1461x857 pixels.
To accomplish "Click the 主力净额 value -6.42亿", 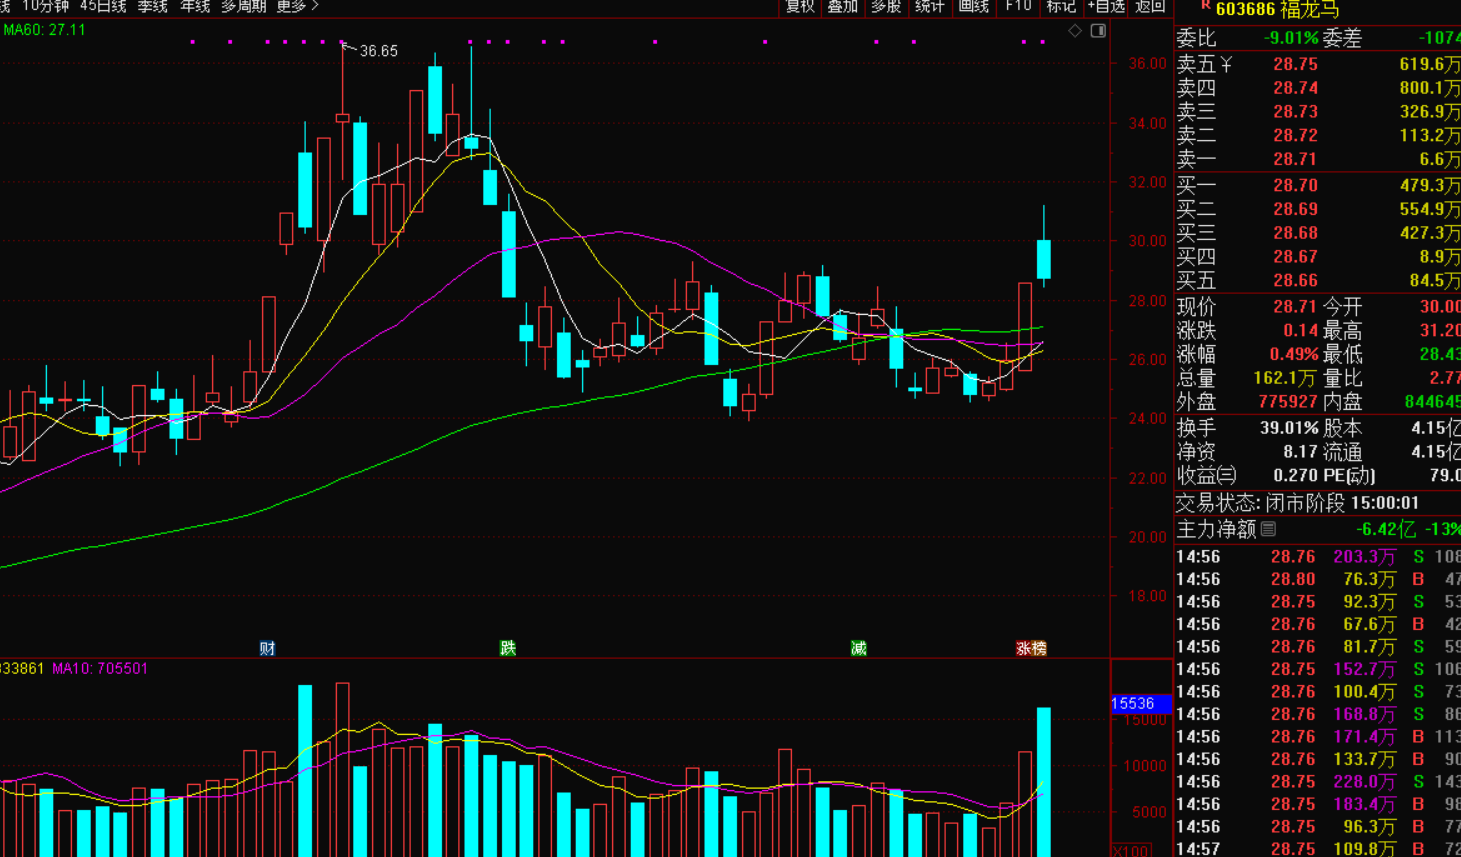I will click(1386, 529).
